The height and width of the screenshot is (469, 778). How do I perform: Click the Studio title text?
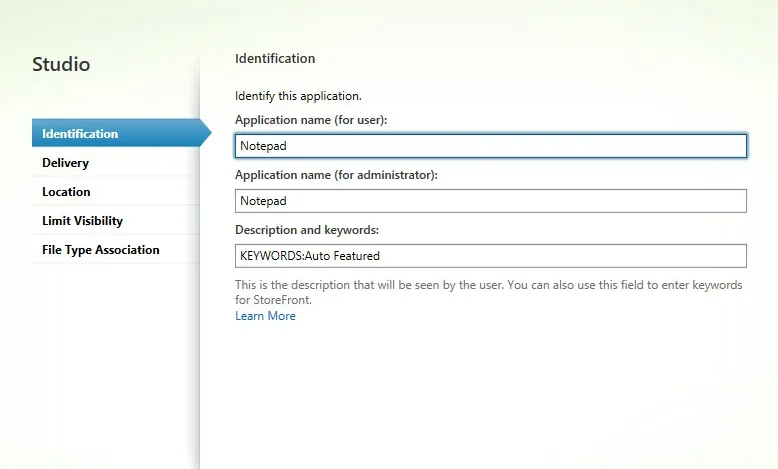pyautogui.click(x=61, y=65)
